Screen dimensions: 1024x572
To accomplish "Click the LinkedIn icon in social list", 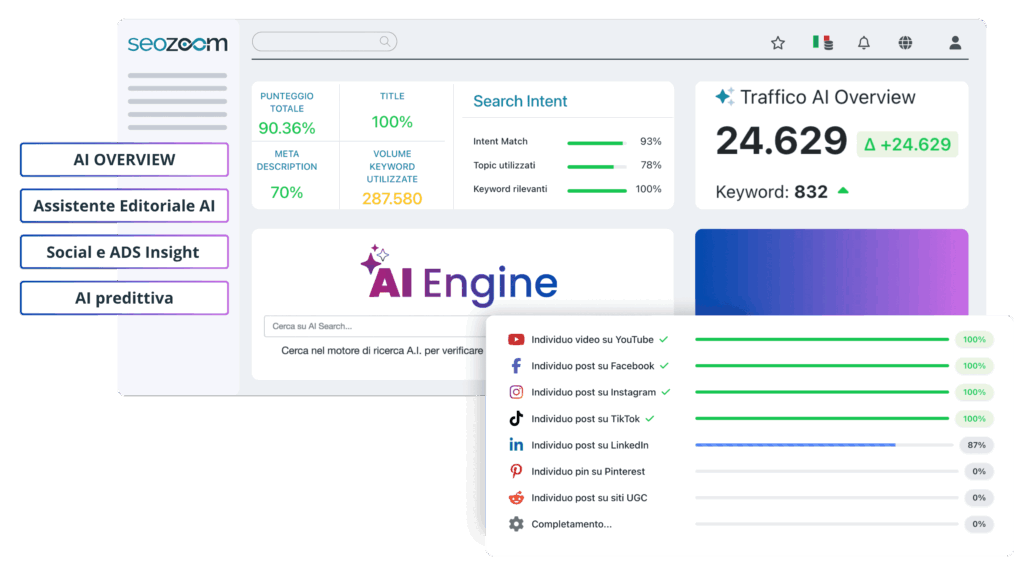I will pos(516,445).
